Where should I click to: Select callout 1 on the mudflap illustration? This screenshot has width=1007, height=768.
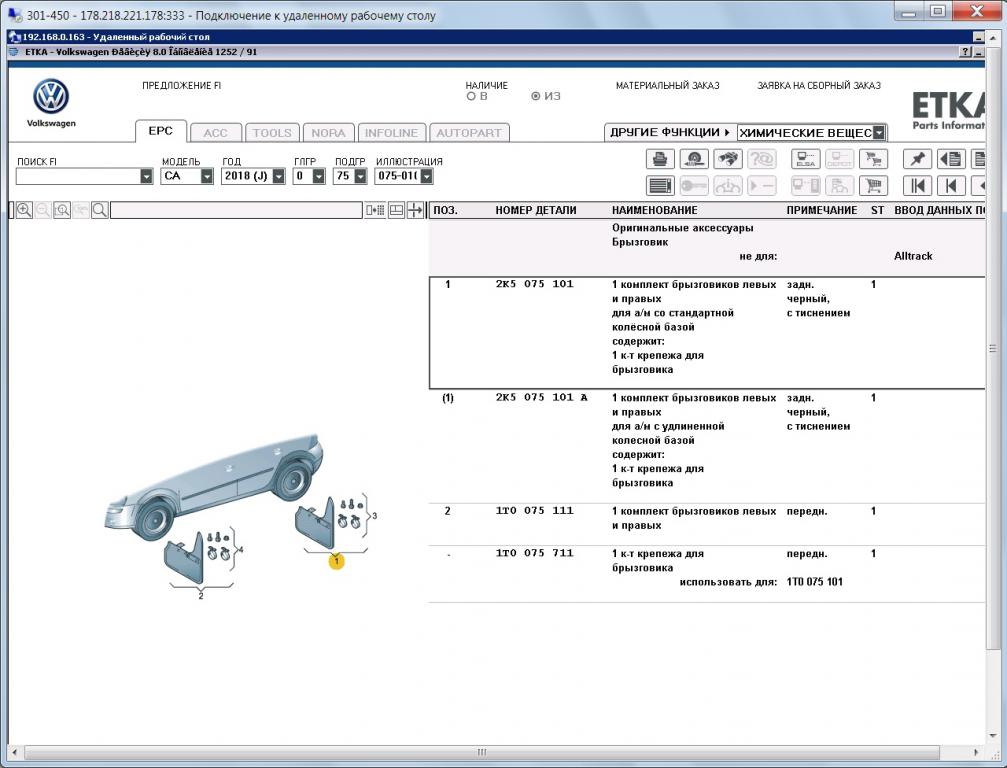[336, 561]
